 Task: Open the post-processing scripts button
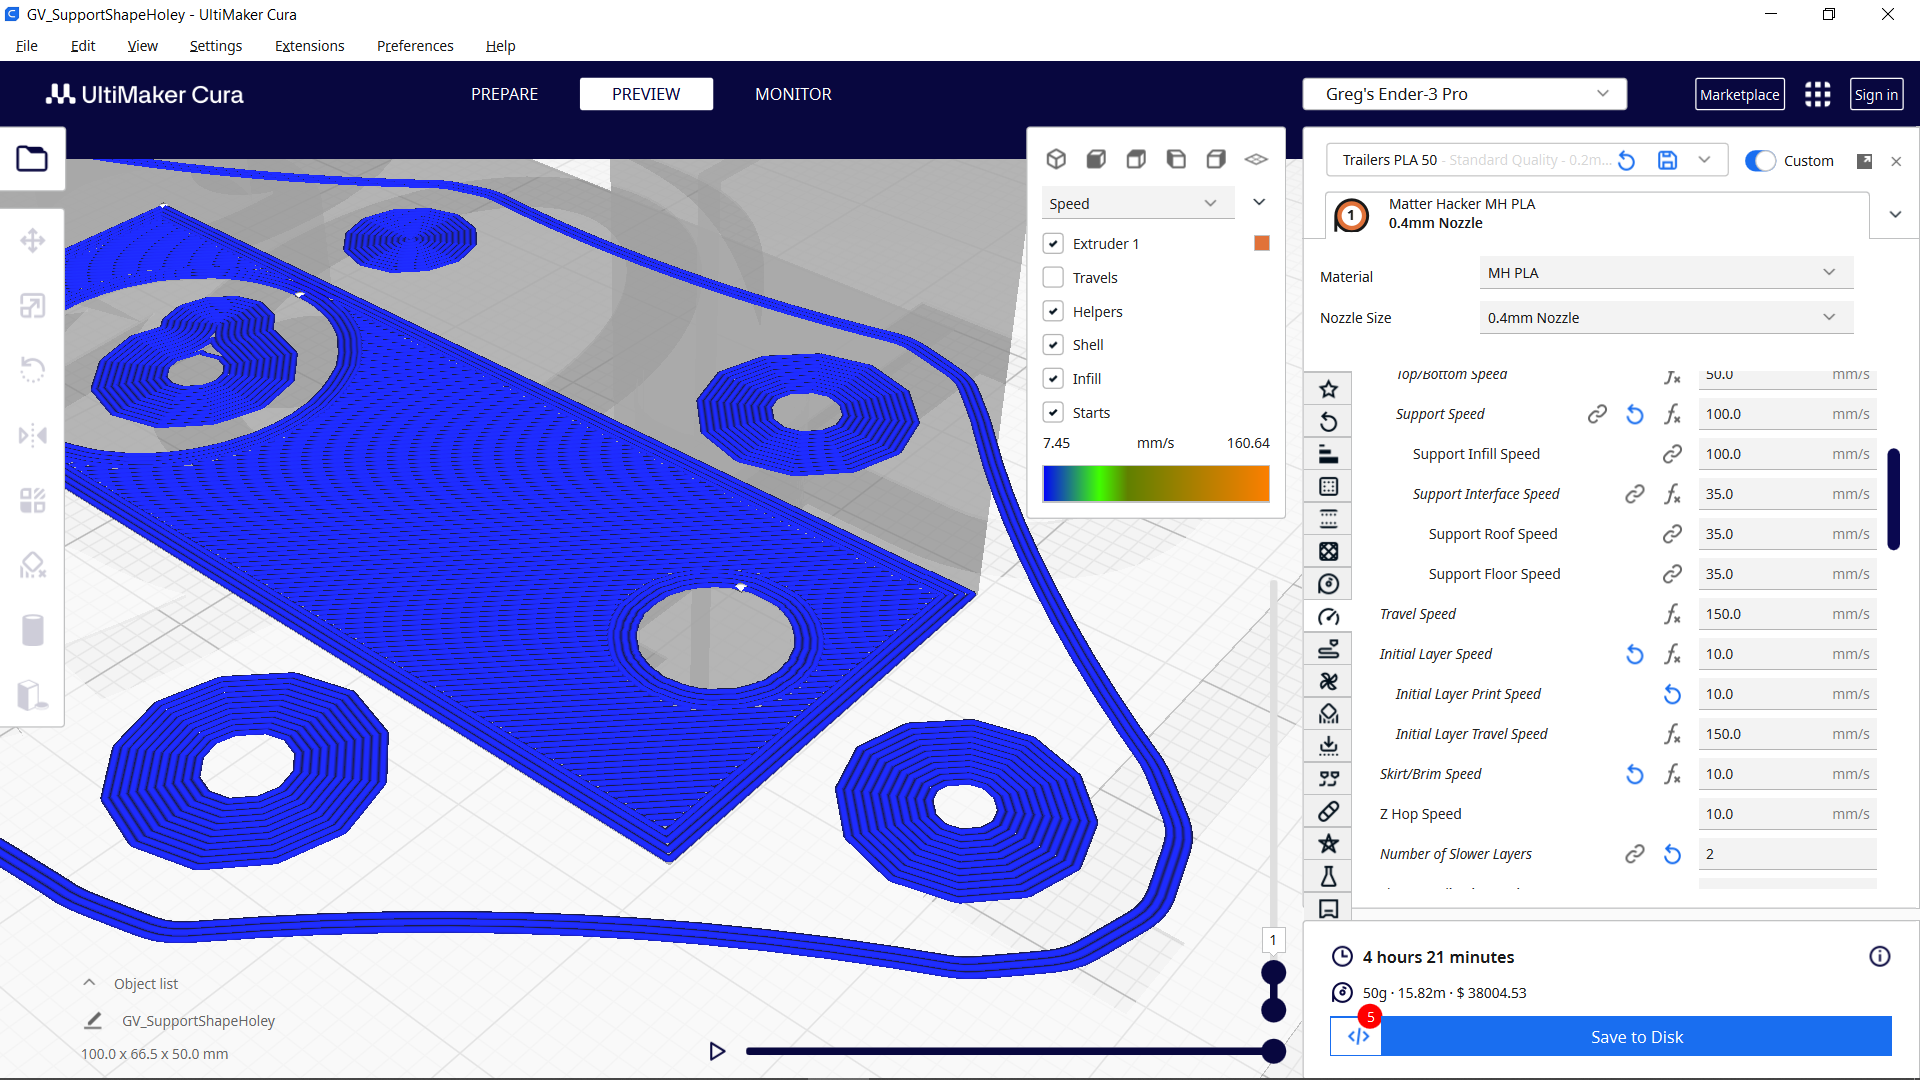[x=1357, y=1037]
